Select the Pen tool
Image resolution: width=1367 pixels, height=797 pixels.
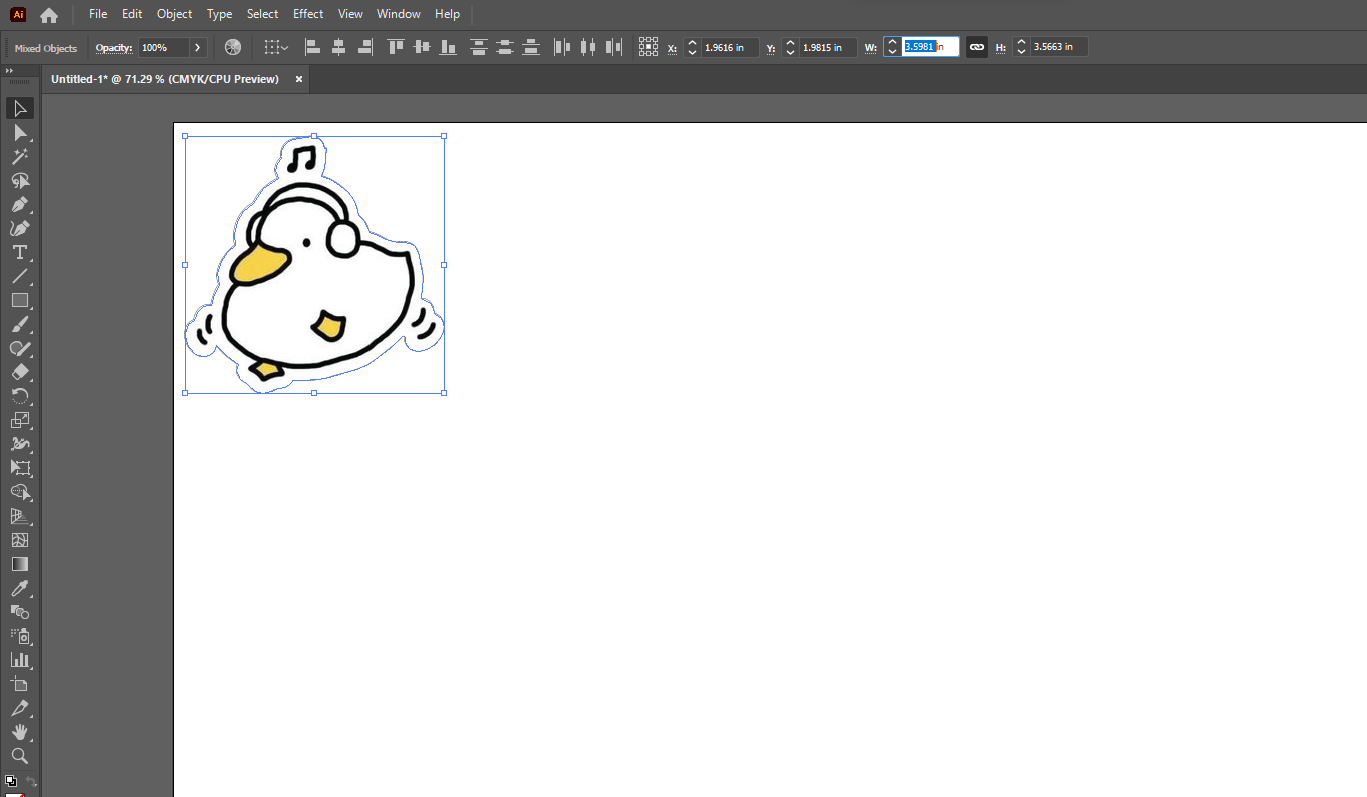tap(19, 204)
